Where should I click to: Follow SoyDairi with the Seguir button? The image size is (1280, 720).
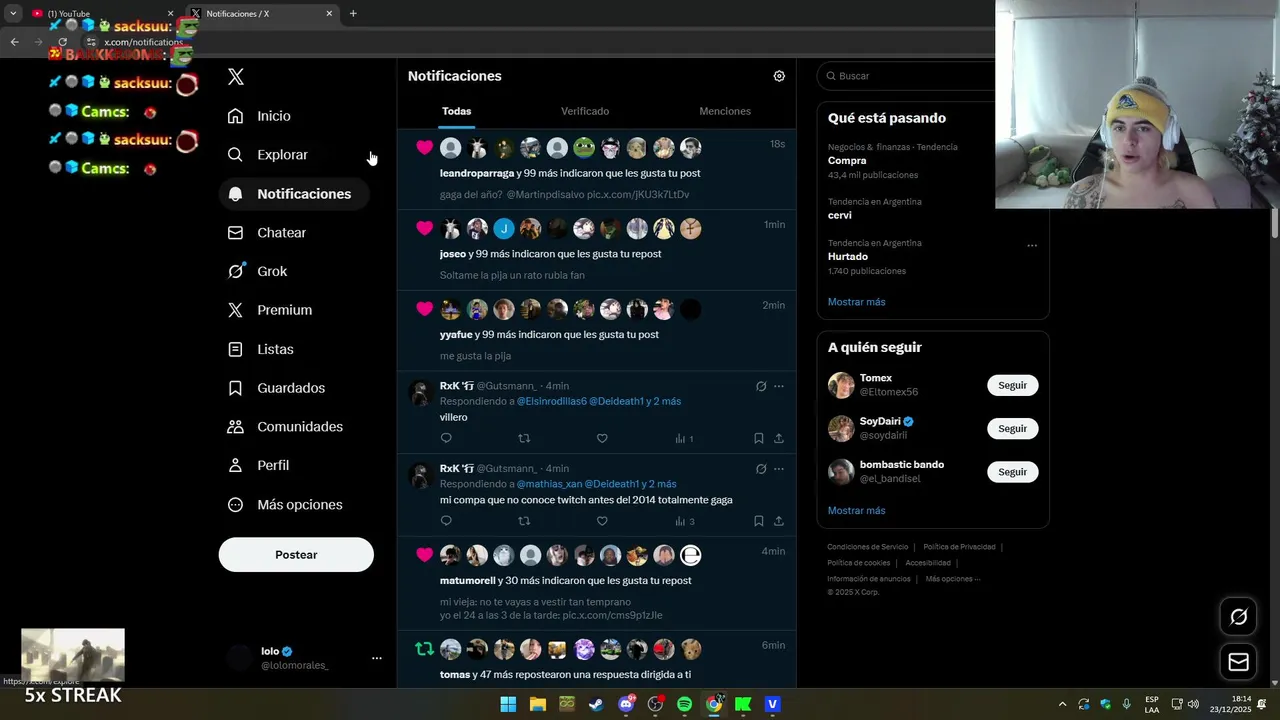tap(1012, 428)
